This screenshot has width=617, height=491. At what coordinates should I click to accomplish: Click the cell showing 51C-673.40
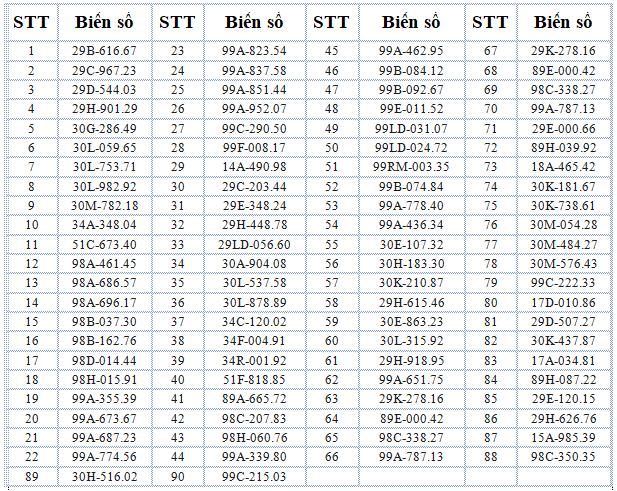(x=104, y=245)
